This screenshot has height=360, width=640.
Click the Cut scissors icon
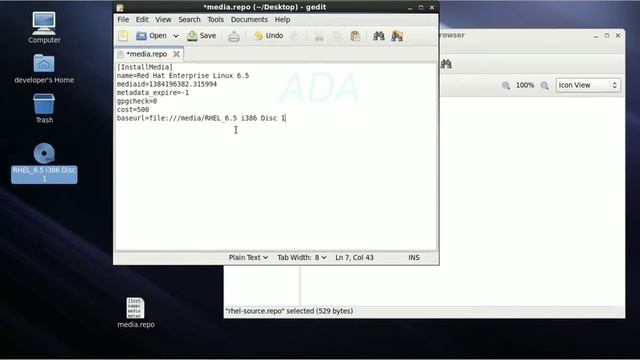319,36
